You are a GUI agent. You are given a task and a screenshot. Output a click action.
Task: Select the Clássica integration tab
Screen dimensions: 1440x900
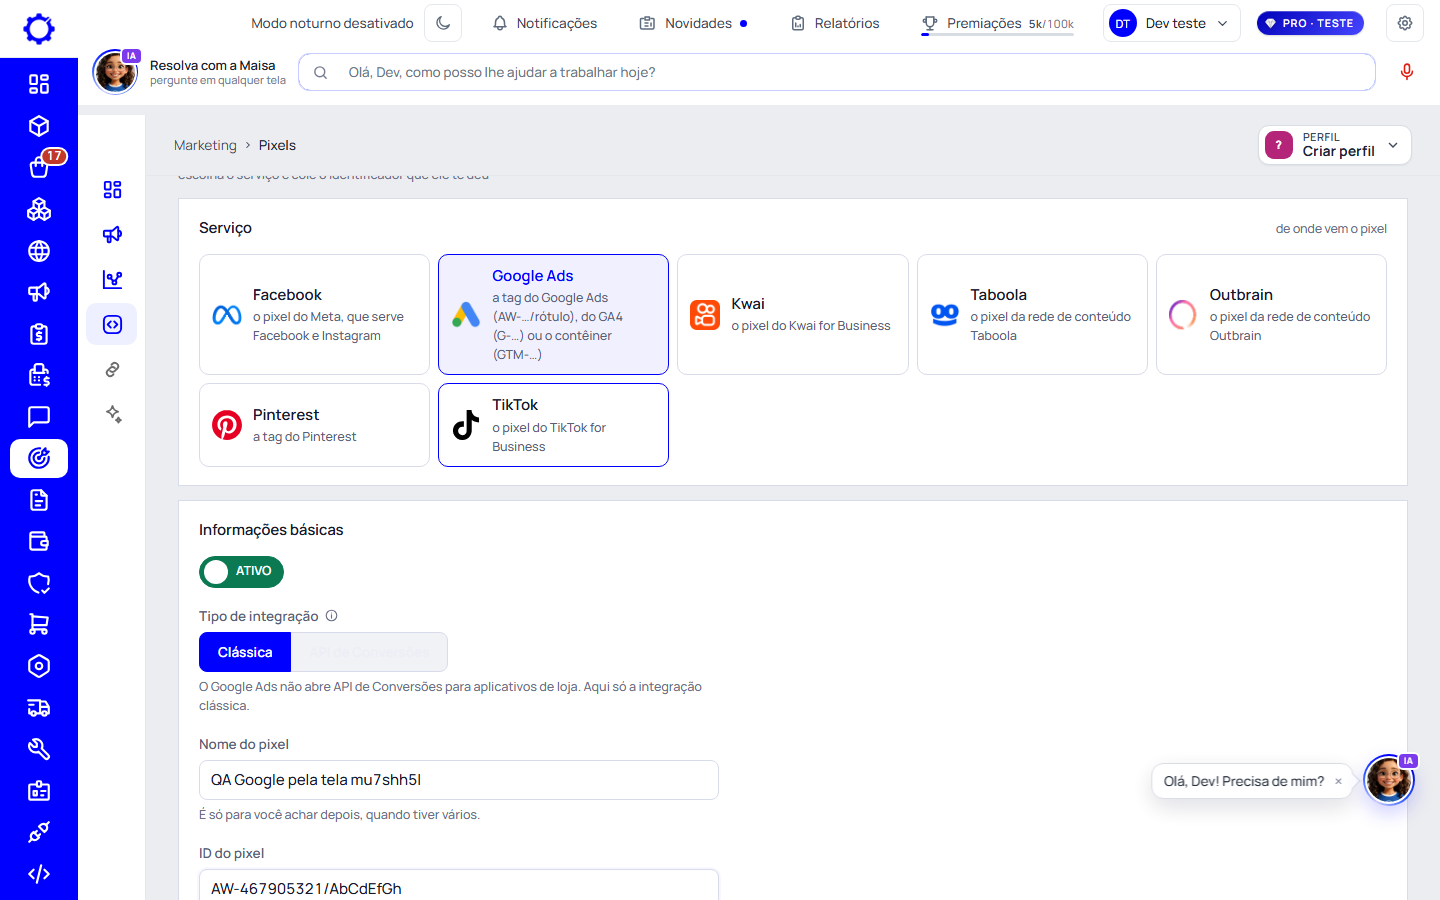coord(245,652)
